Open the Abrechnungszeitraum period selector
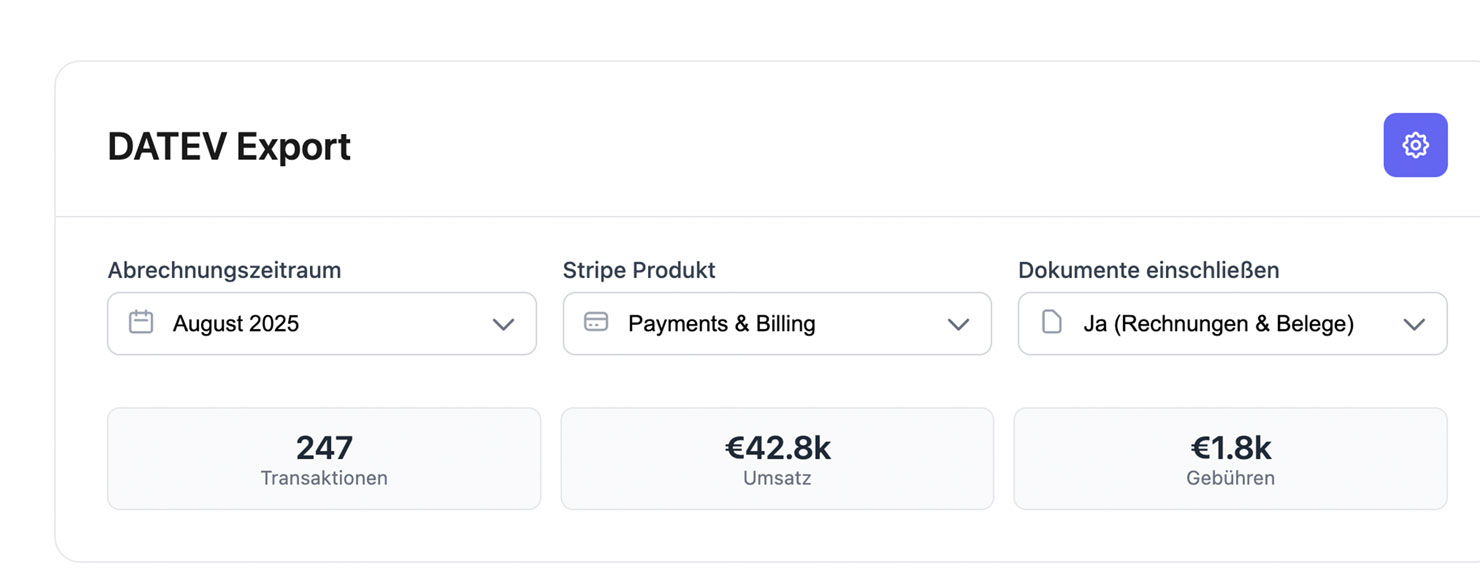This screenshot has width=1480, height=586. 321,323
